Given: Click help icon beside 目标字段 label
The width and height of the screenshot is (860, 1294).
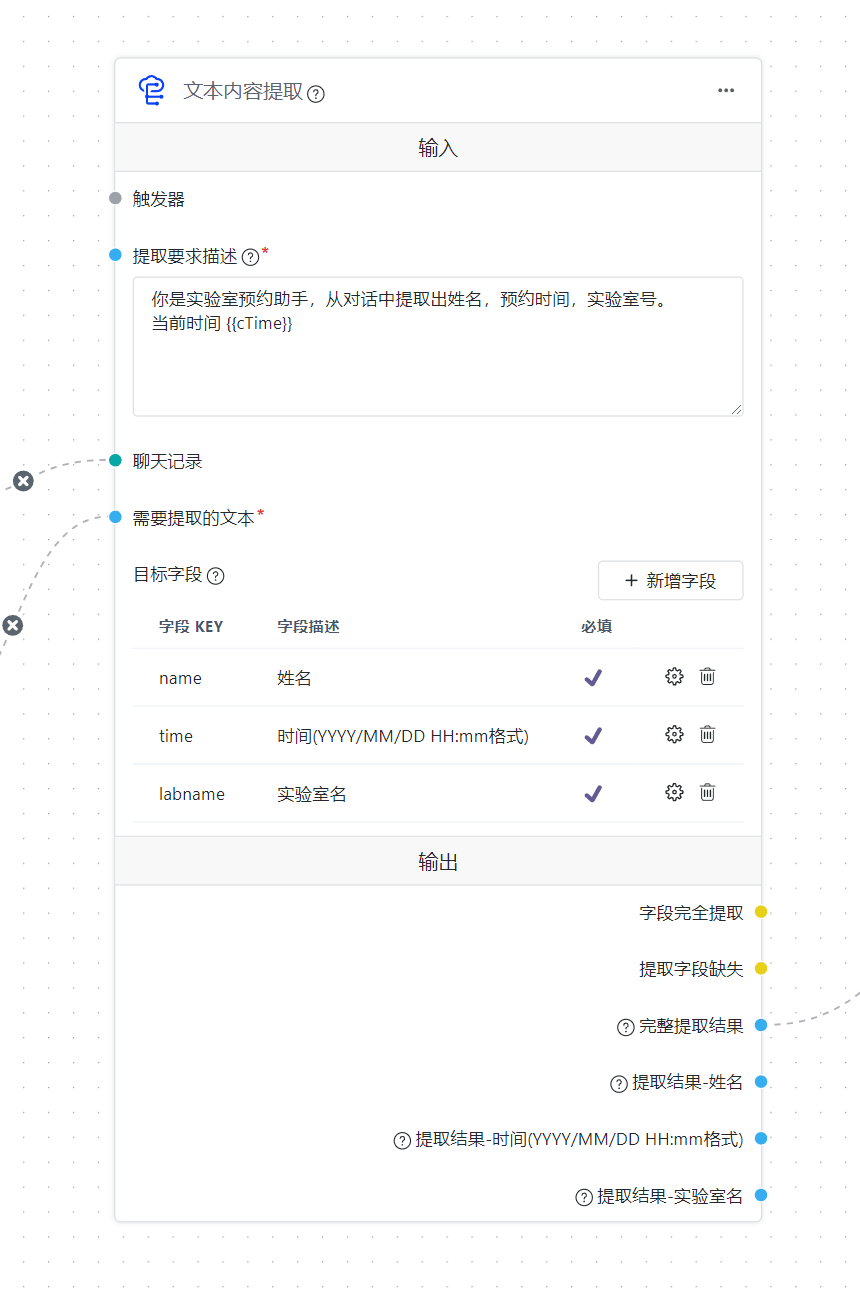Looking at the screenshot, I should click(x=216, y=576).
